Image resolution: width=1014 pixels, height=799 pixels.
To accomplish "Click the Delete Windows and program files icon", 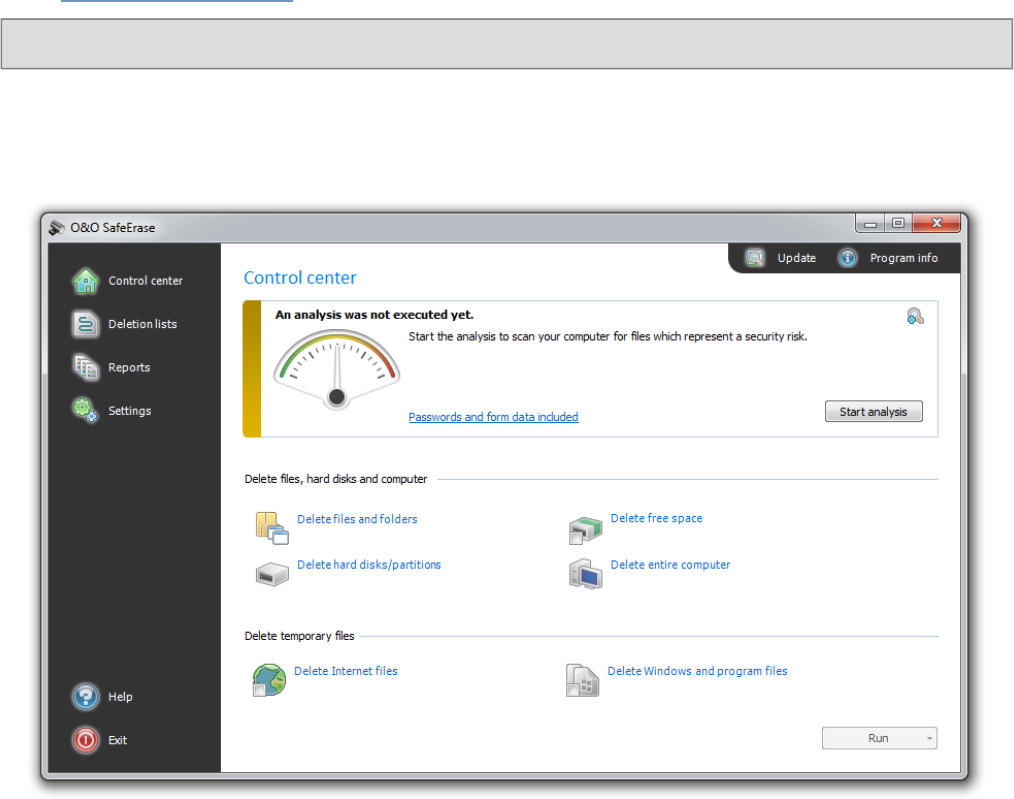I will [582, 680].
